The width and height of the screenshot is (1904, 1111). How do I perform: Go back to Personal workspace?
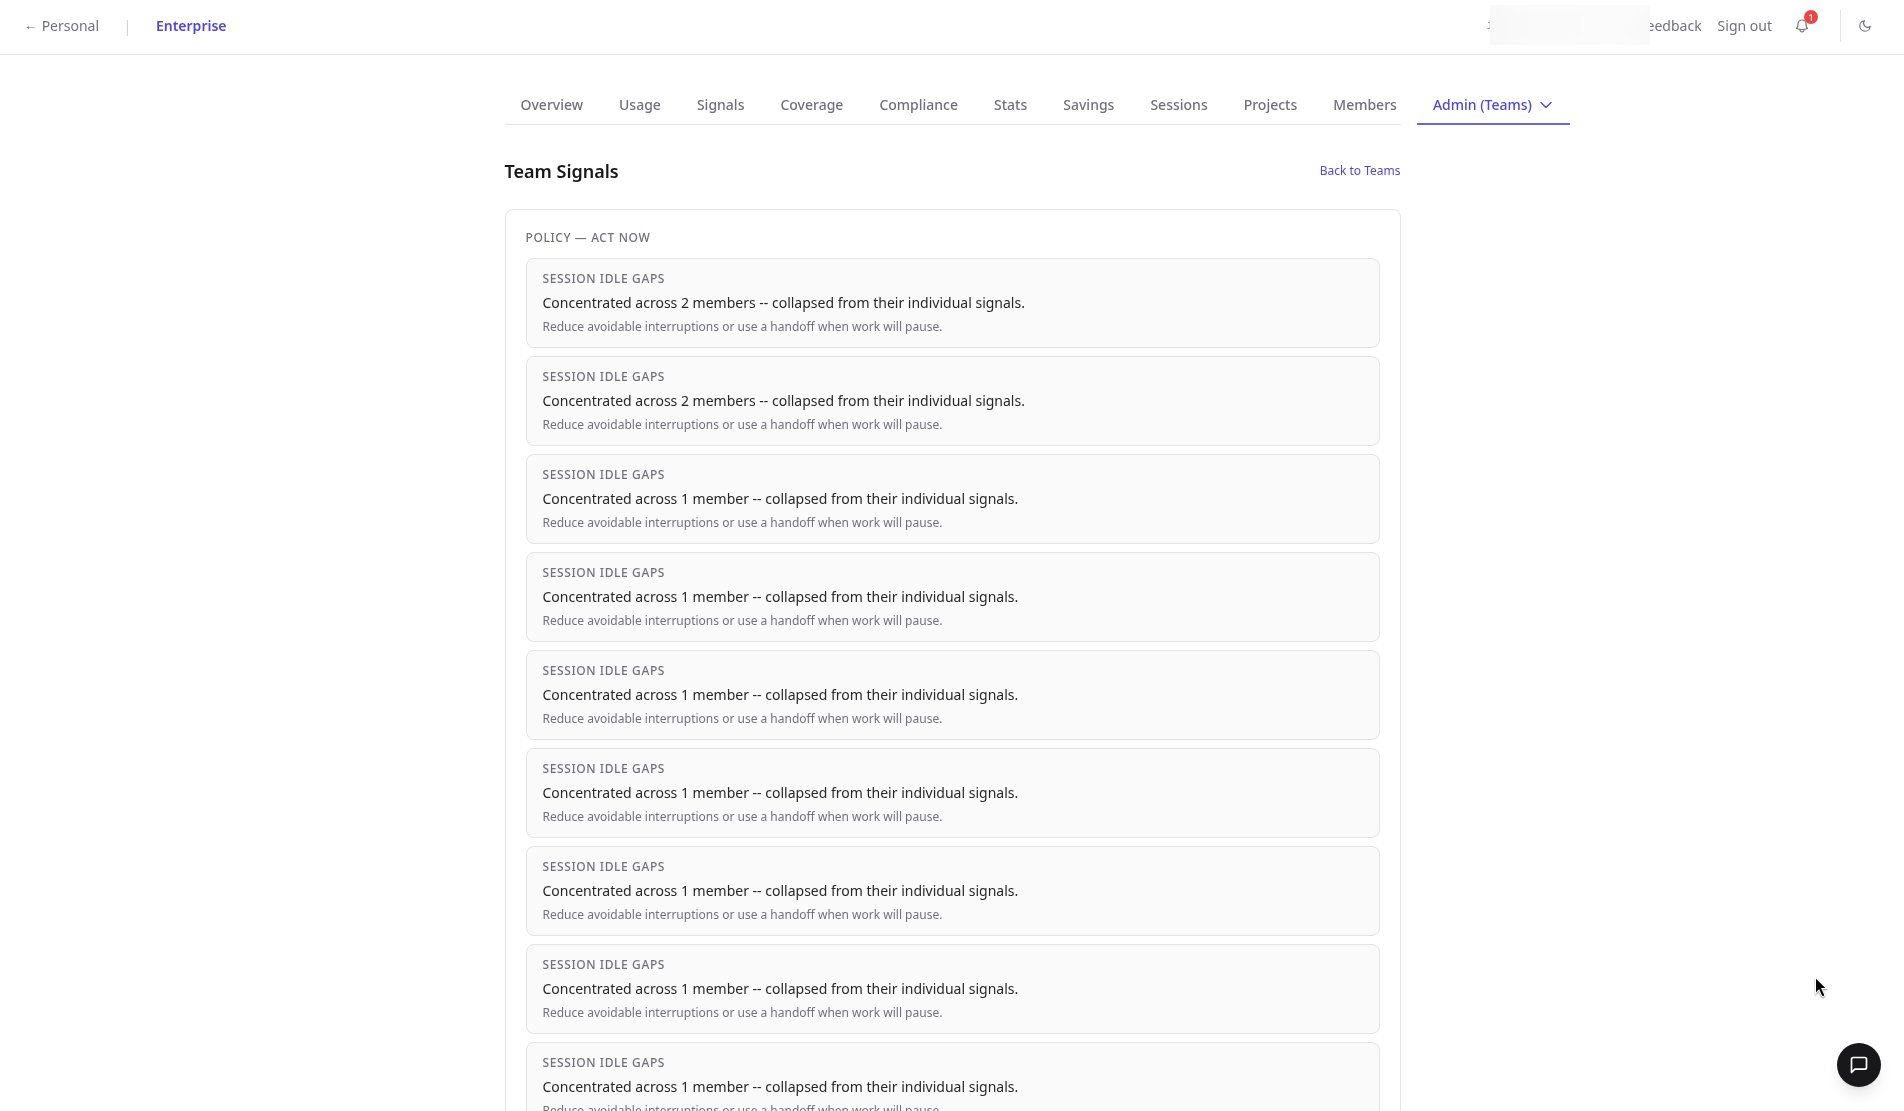(62, 26)
